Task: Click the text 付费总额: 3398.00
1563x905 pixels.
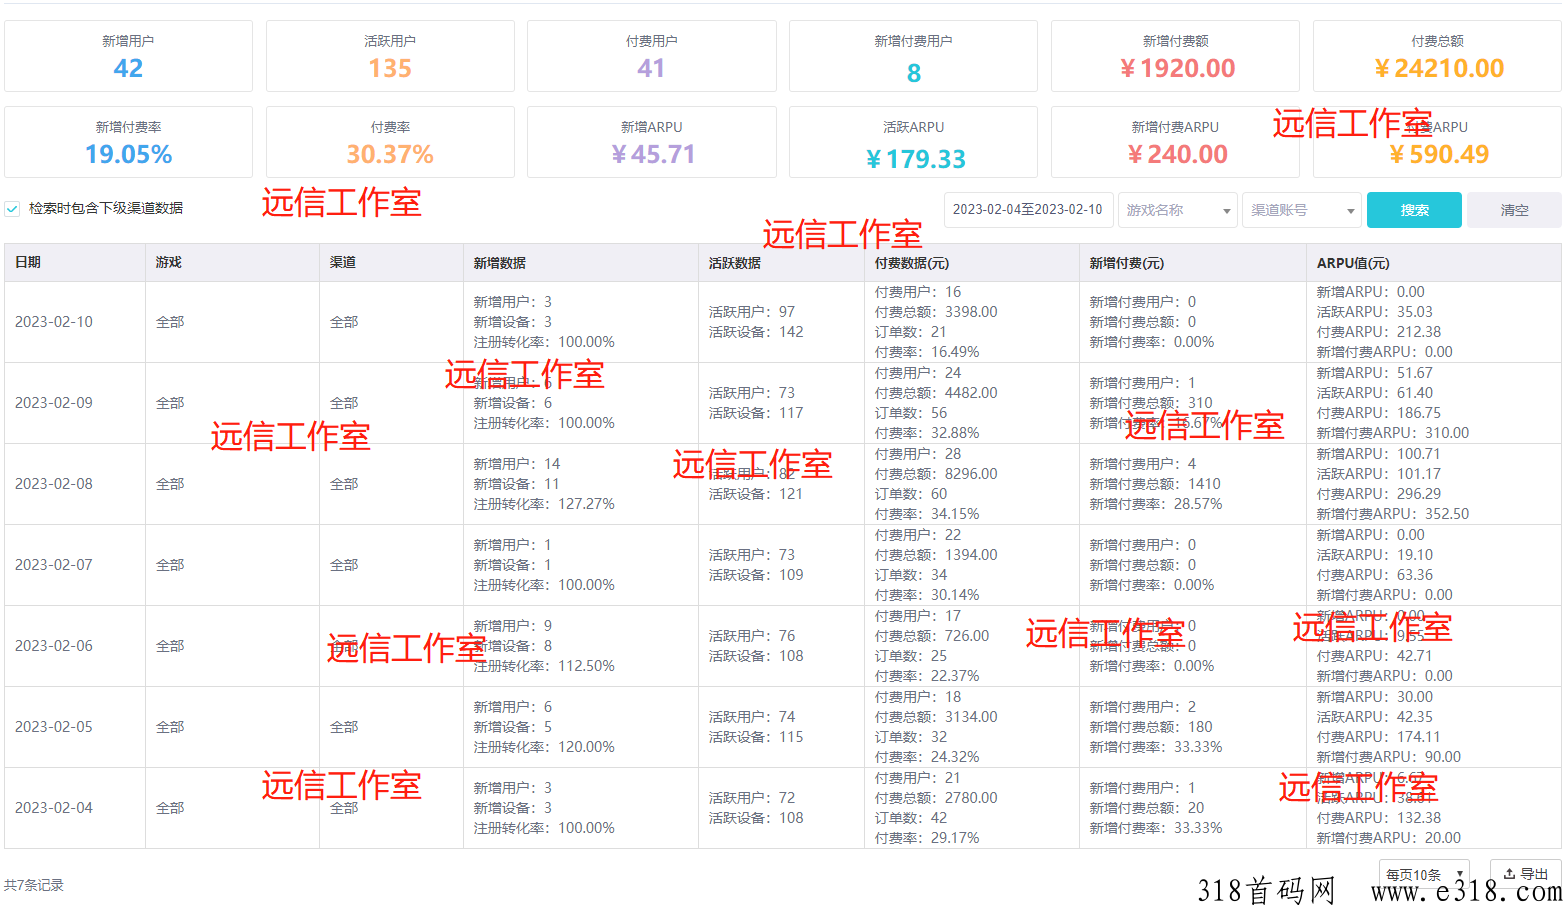Action: pos(936,312)
